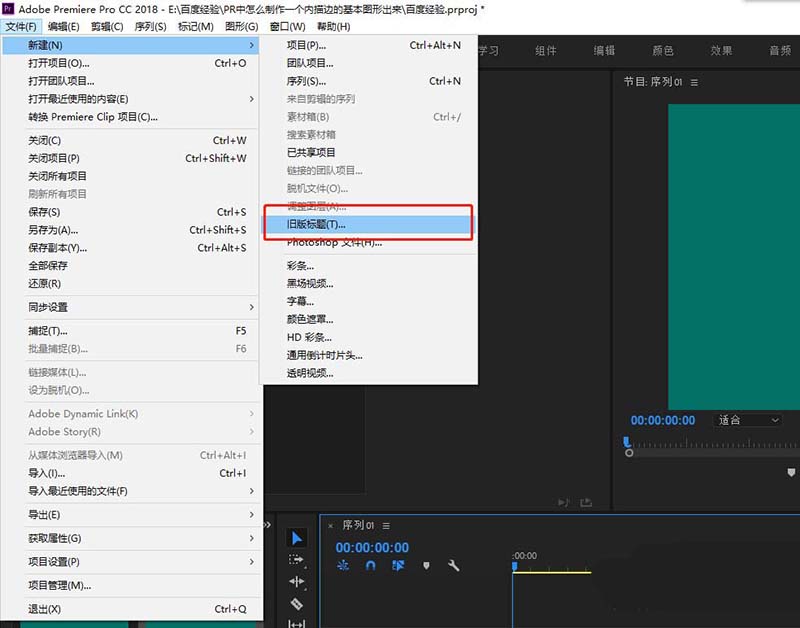Click the timeline wrench display settings icon

453,565
